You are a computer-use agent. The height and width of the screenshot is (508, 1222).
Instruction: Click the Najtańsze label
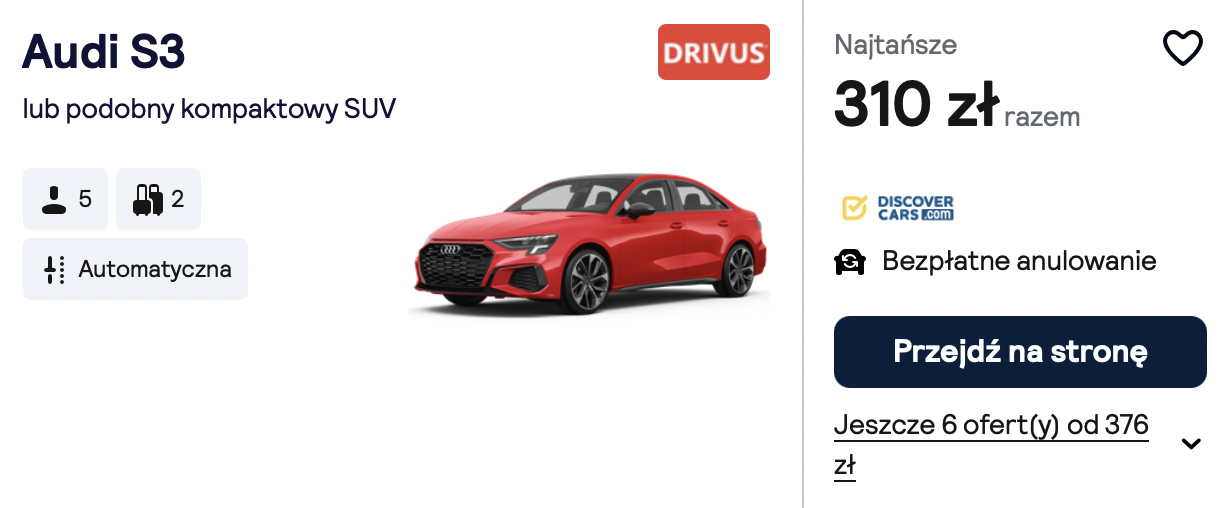coord(896,44)
